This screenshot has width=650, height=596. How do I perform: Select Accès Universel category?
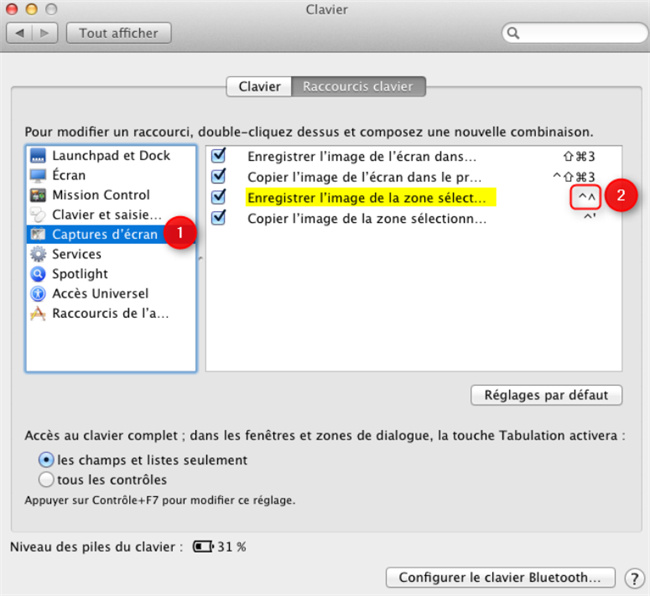point(111,293)
